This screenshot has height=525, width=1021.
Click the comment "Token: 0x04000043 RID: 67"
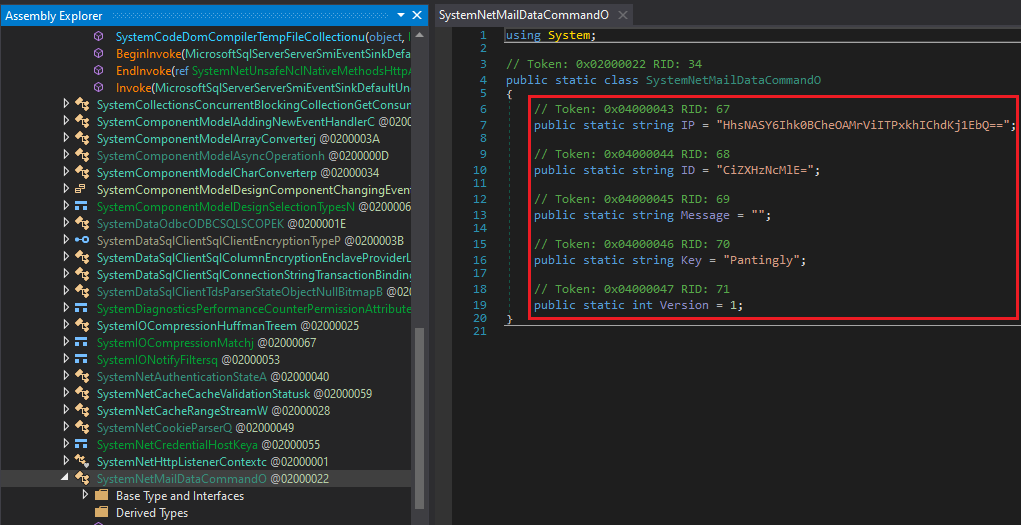tap(632, 109)
